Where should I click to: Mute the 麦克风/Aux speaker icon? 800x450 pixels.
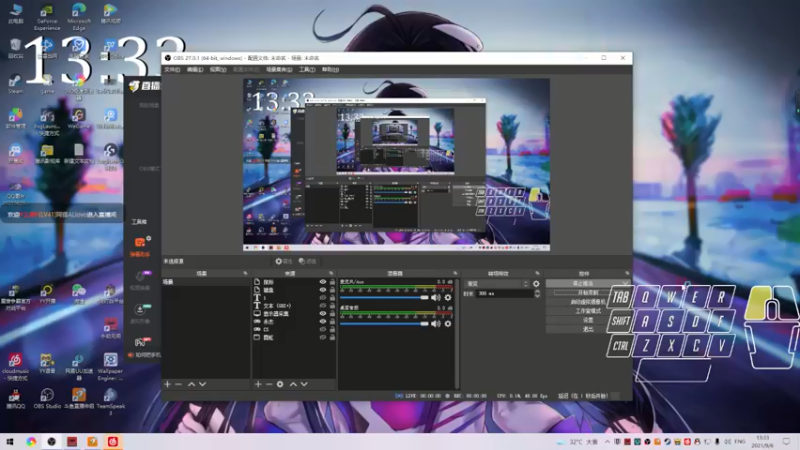coord(435,297)
